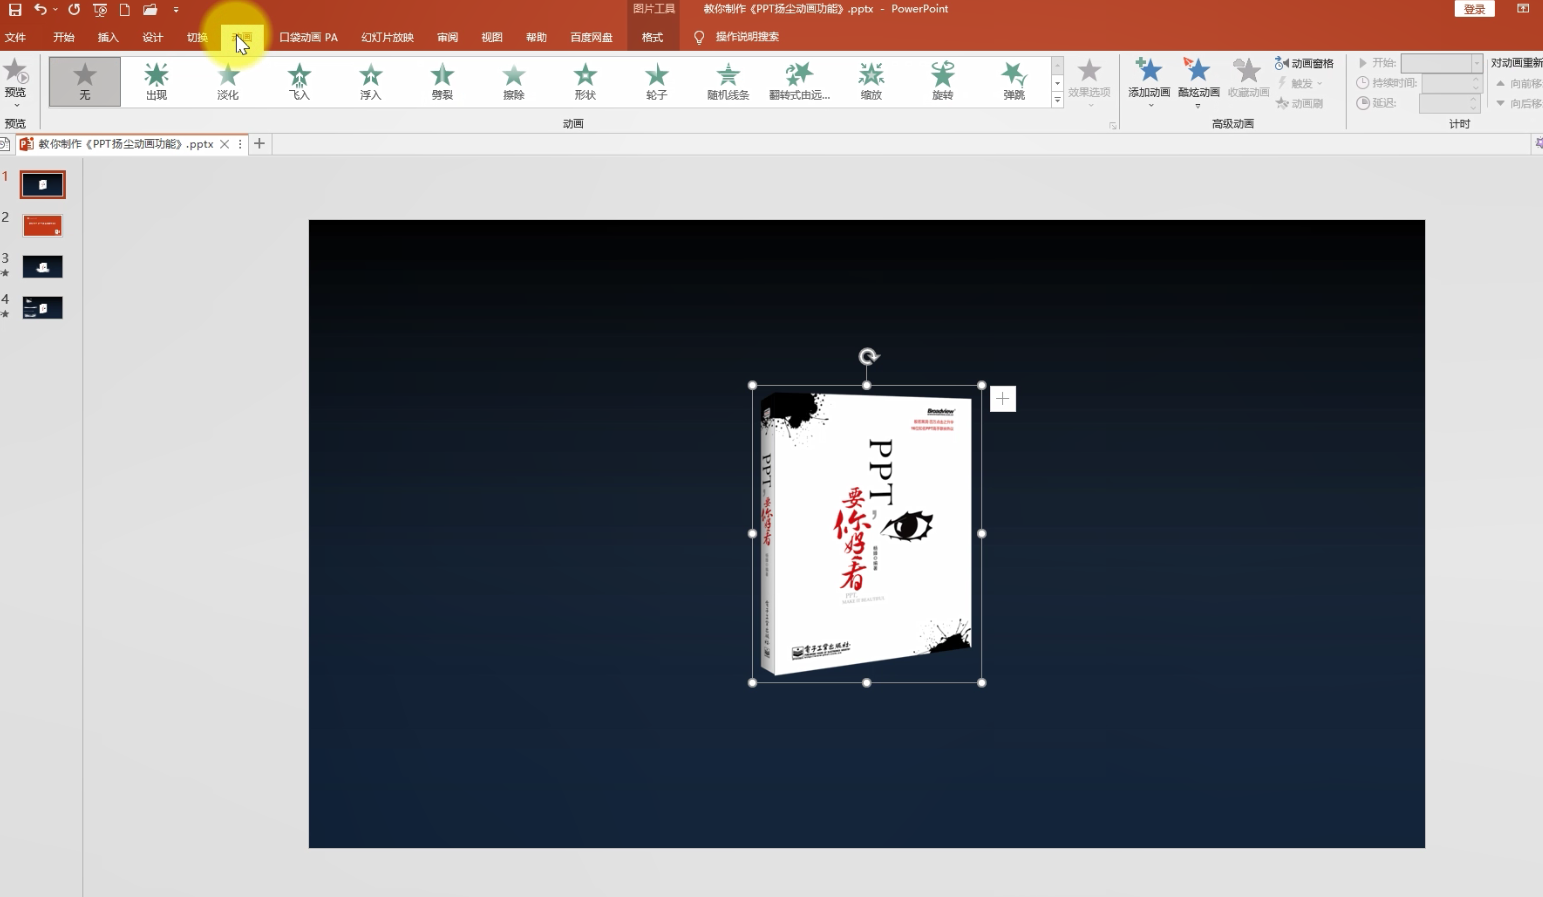This screenshot has width=1543, height=897.
Task: Click the 预览 animation preview button
Action: click(15, 82)
